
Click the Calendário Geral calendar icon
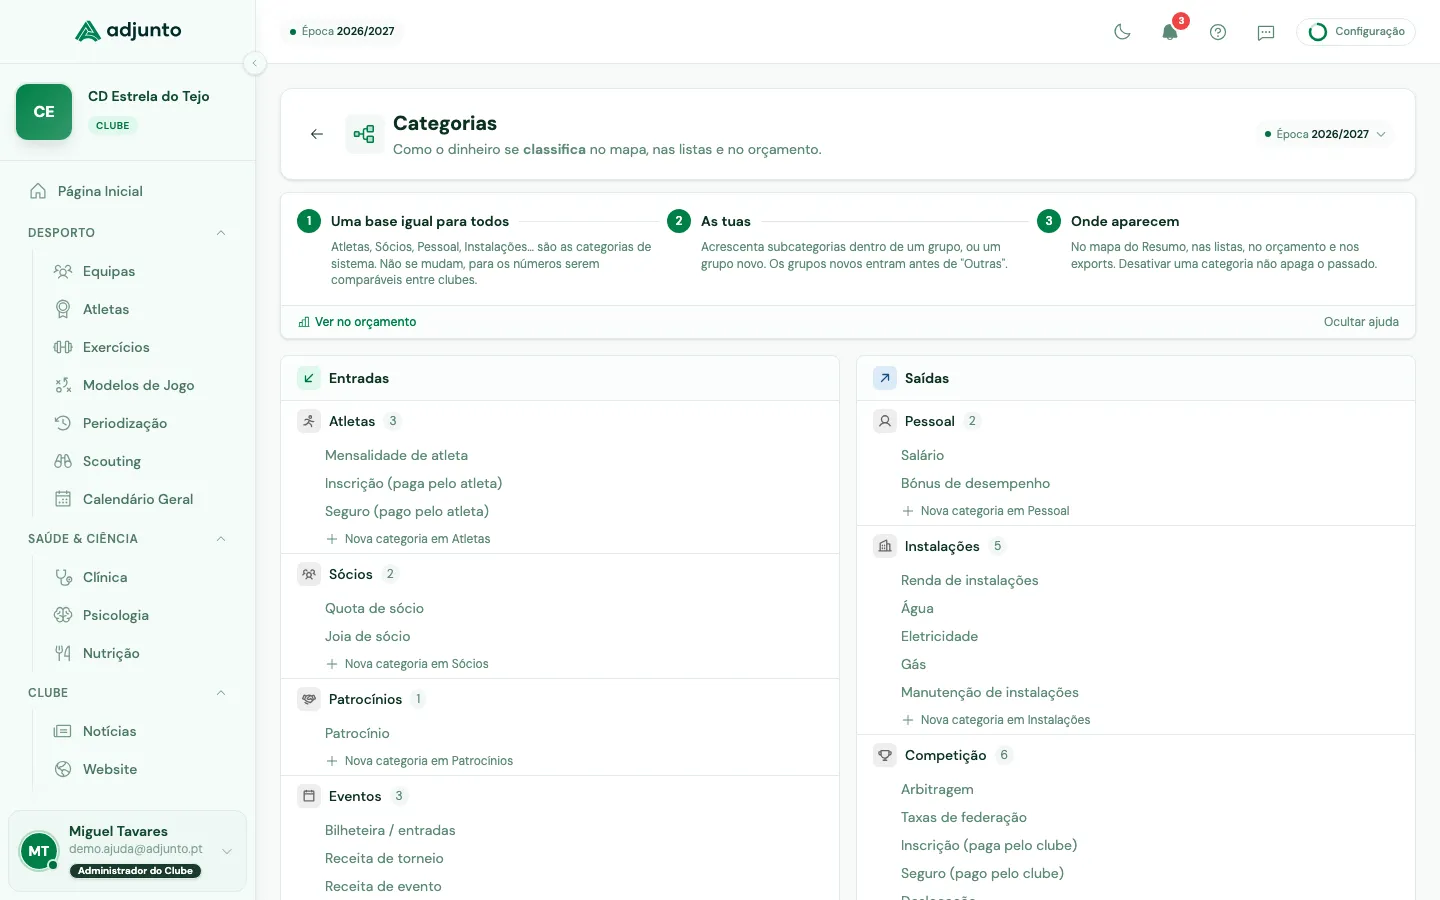pyautogui.click(x=63, y=499)
